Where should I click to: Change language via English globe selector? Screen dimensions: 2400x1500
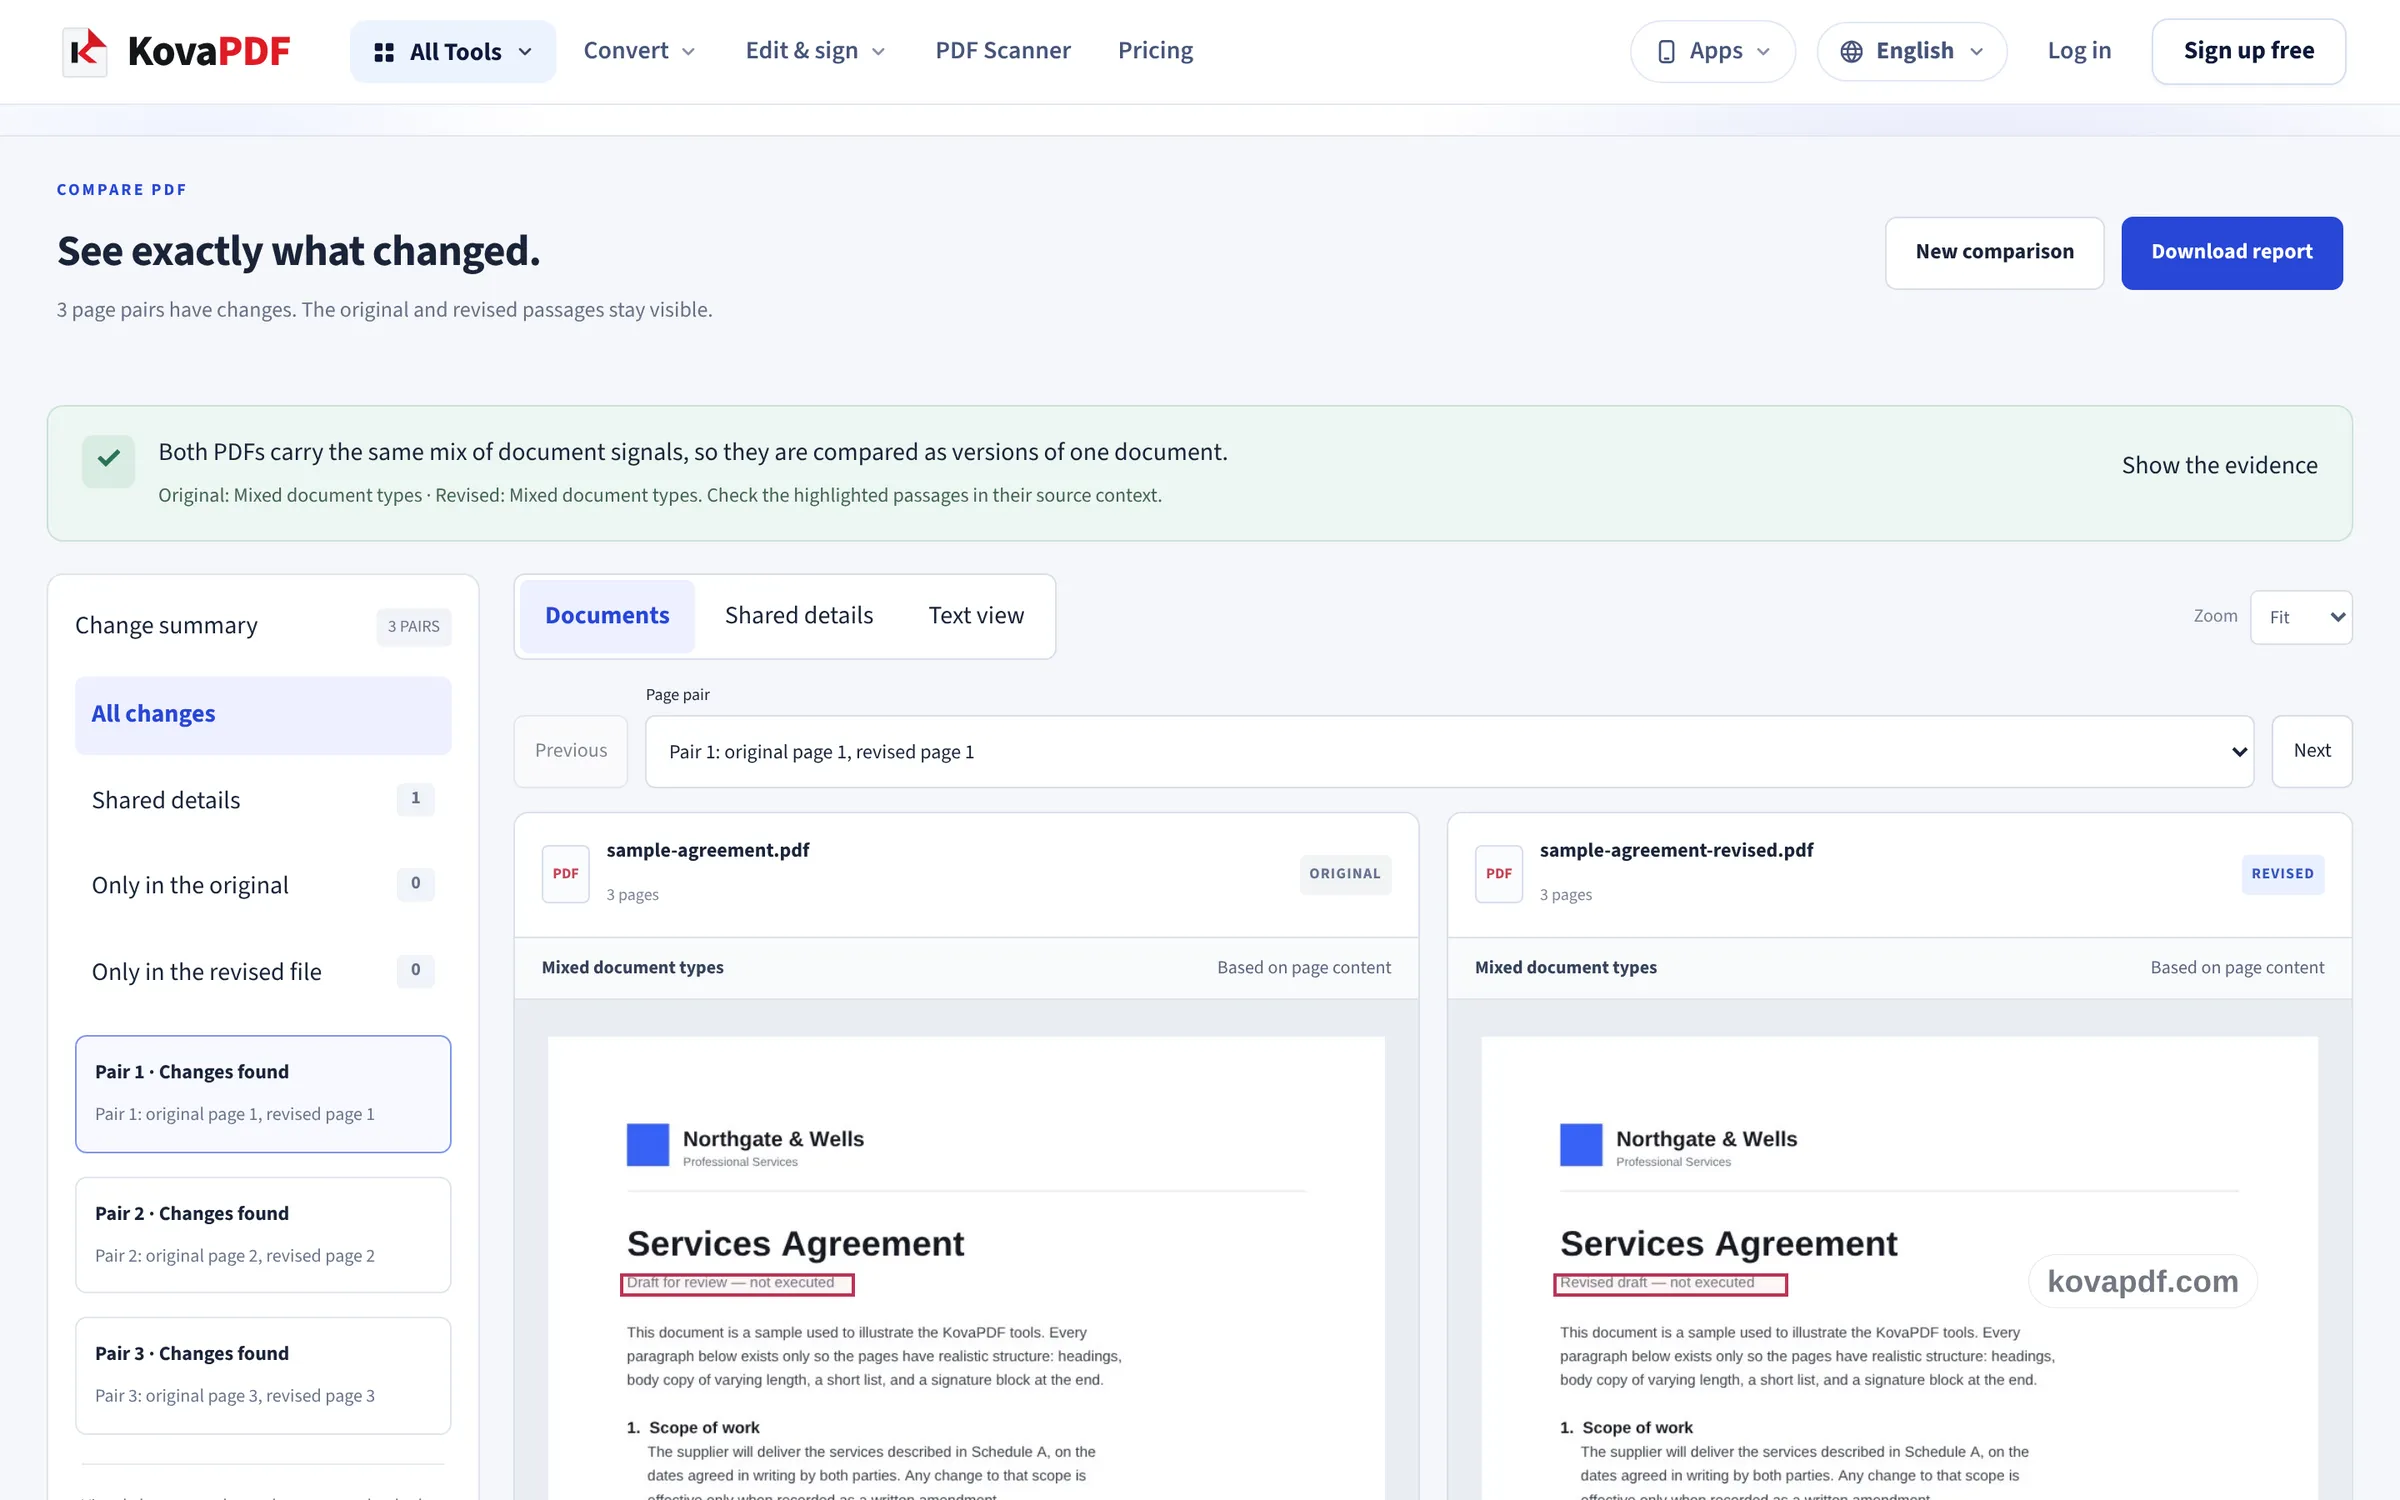click(1911, 51)
